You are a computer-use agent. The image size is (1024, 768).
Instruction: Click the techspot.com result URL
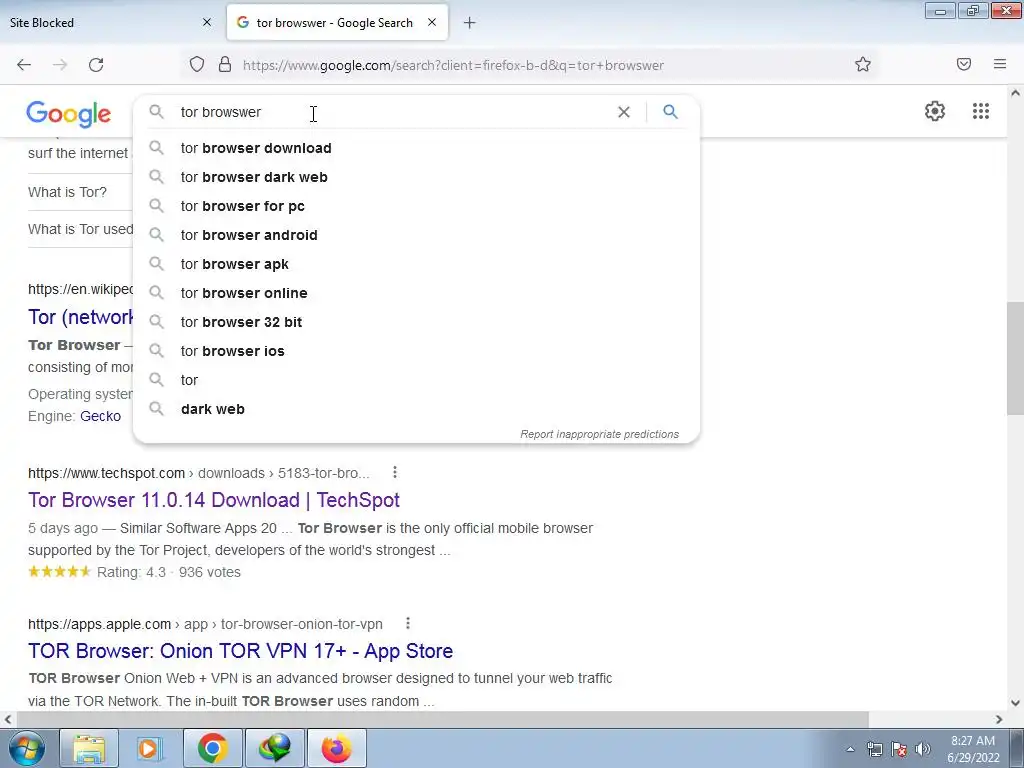(199, 473)
